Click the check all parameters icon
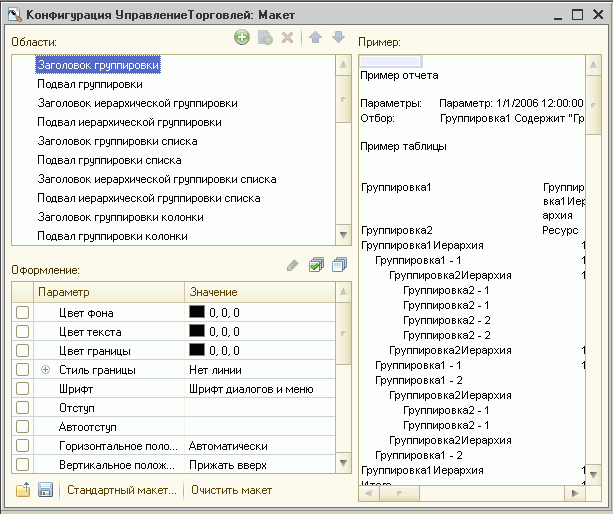Viewport: 613px width, 514px height. [x=316, y=265]
